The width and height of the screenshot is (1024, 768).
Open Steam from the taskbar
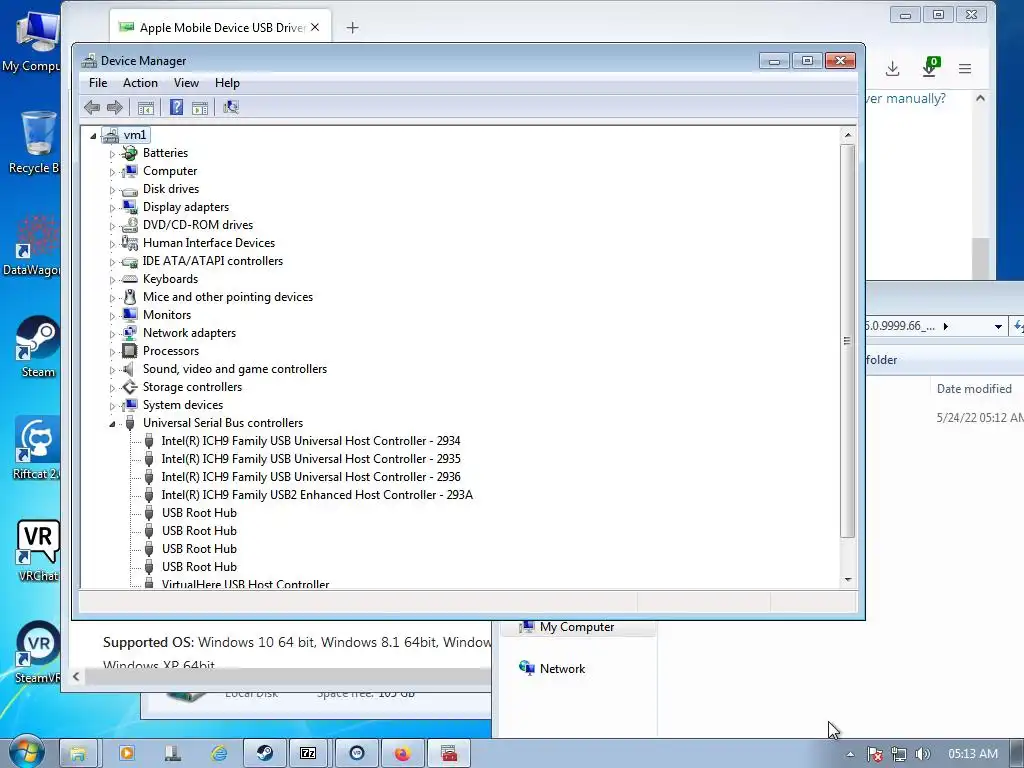pyautogui.click(x=264, y=754)
